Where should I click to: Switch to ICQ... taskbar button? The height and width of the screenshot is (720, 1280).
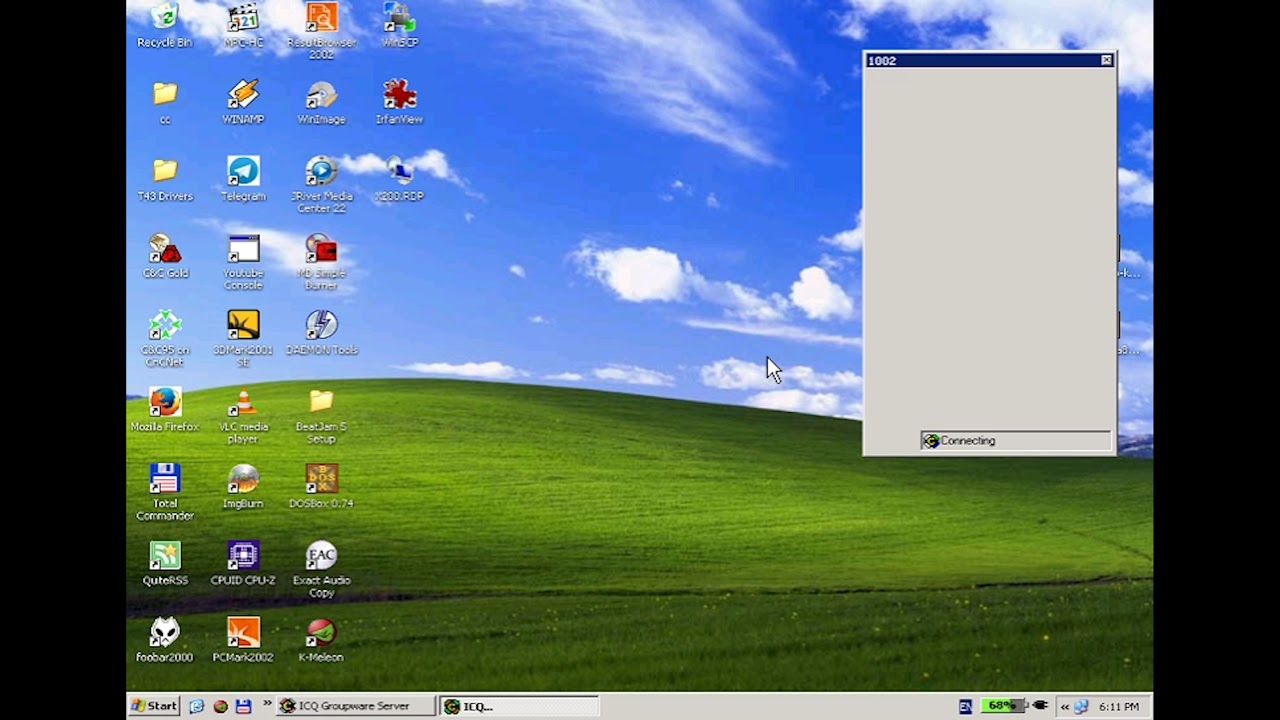pyautogui.click(x=519, y=706)
